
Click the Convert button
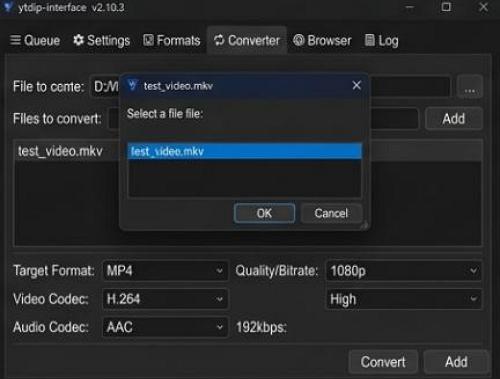tap(383, 362)
